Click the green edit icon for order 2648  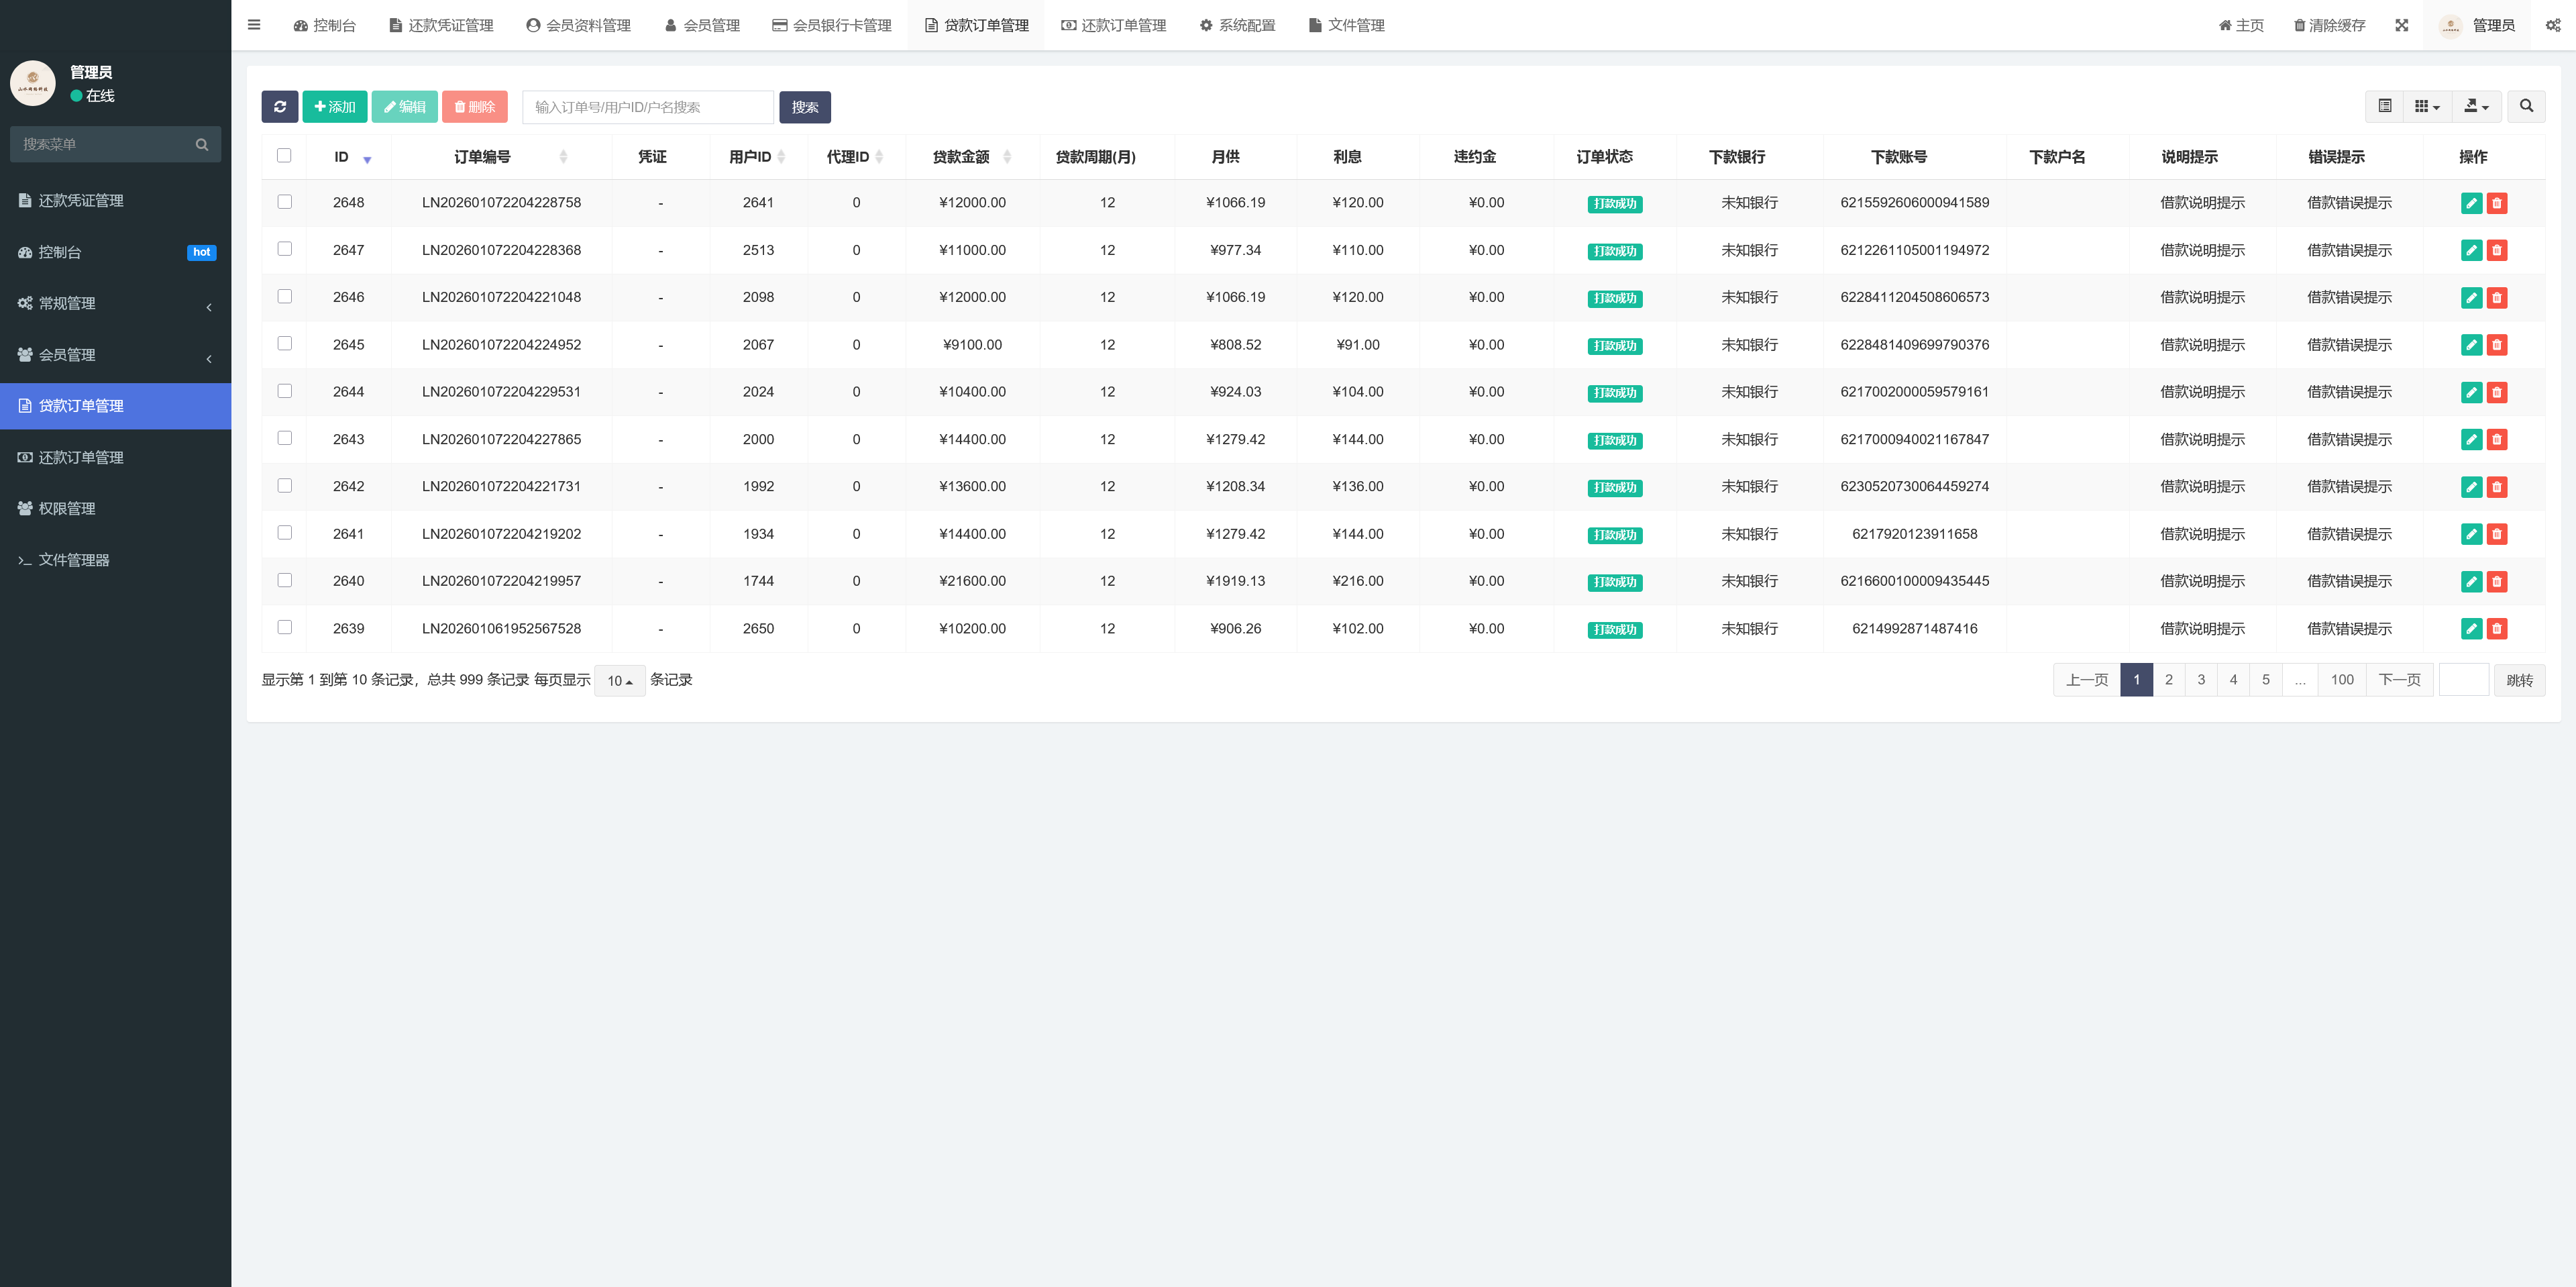pos(2471,203)
